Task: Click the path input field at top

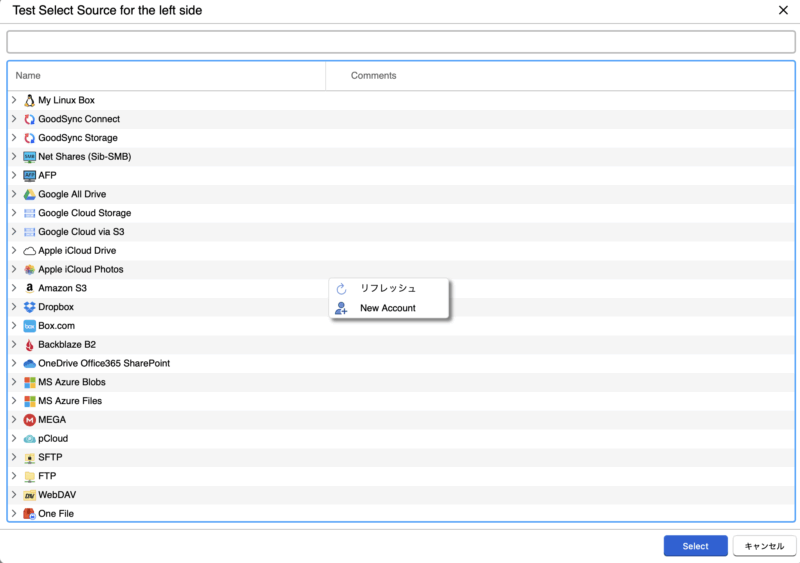Action: (x=400, y=42)
